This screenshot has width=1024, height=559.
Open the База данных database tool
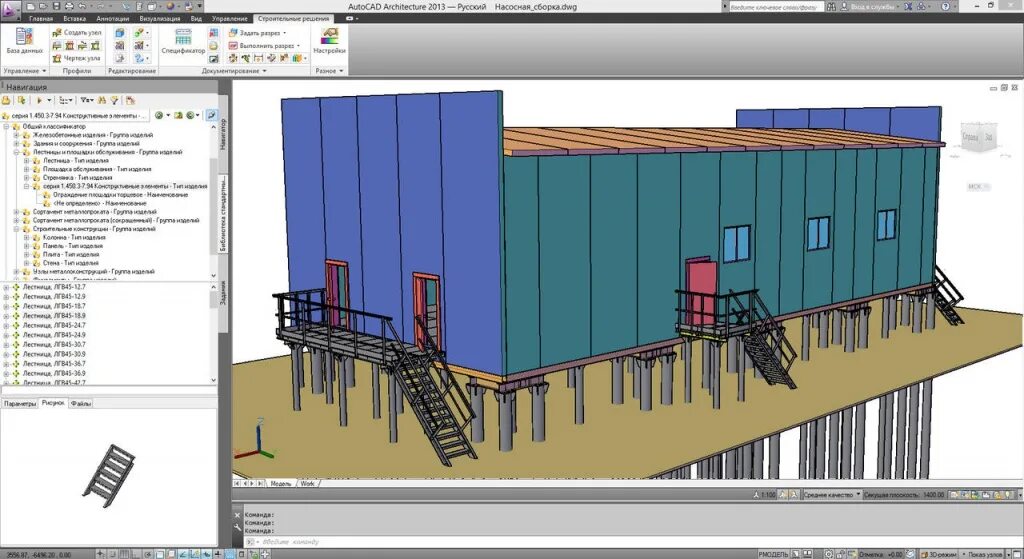pos(24,41)
